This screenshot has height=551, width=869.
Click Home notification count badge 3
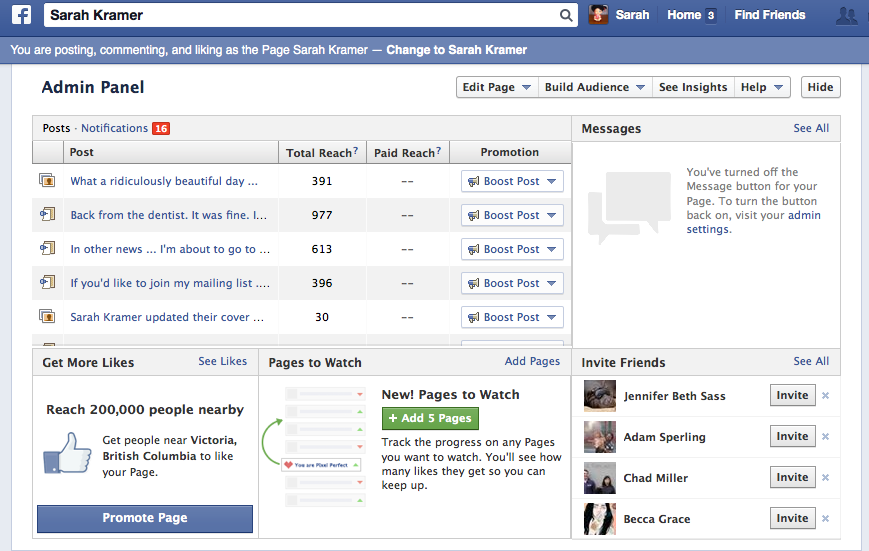[x=710, y=16]
